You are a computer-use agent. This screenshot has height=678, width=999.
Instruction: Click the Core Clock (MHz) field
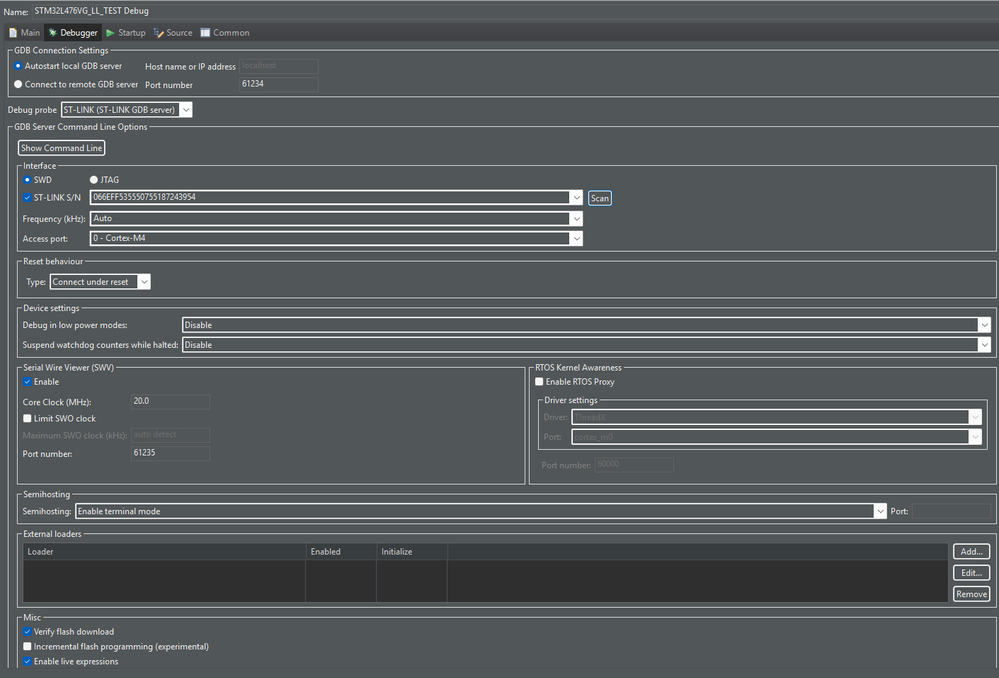(x=170, y=401)
